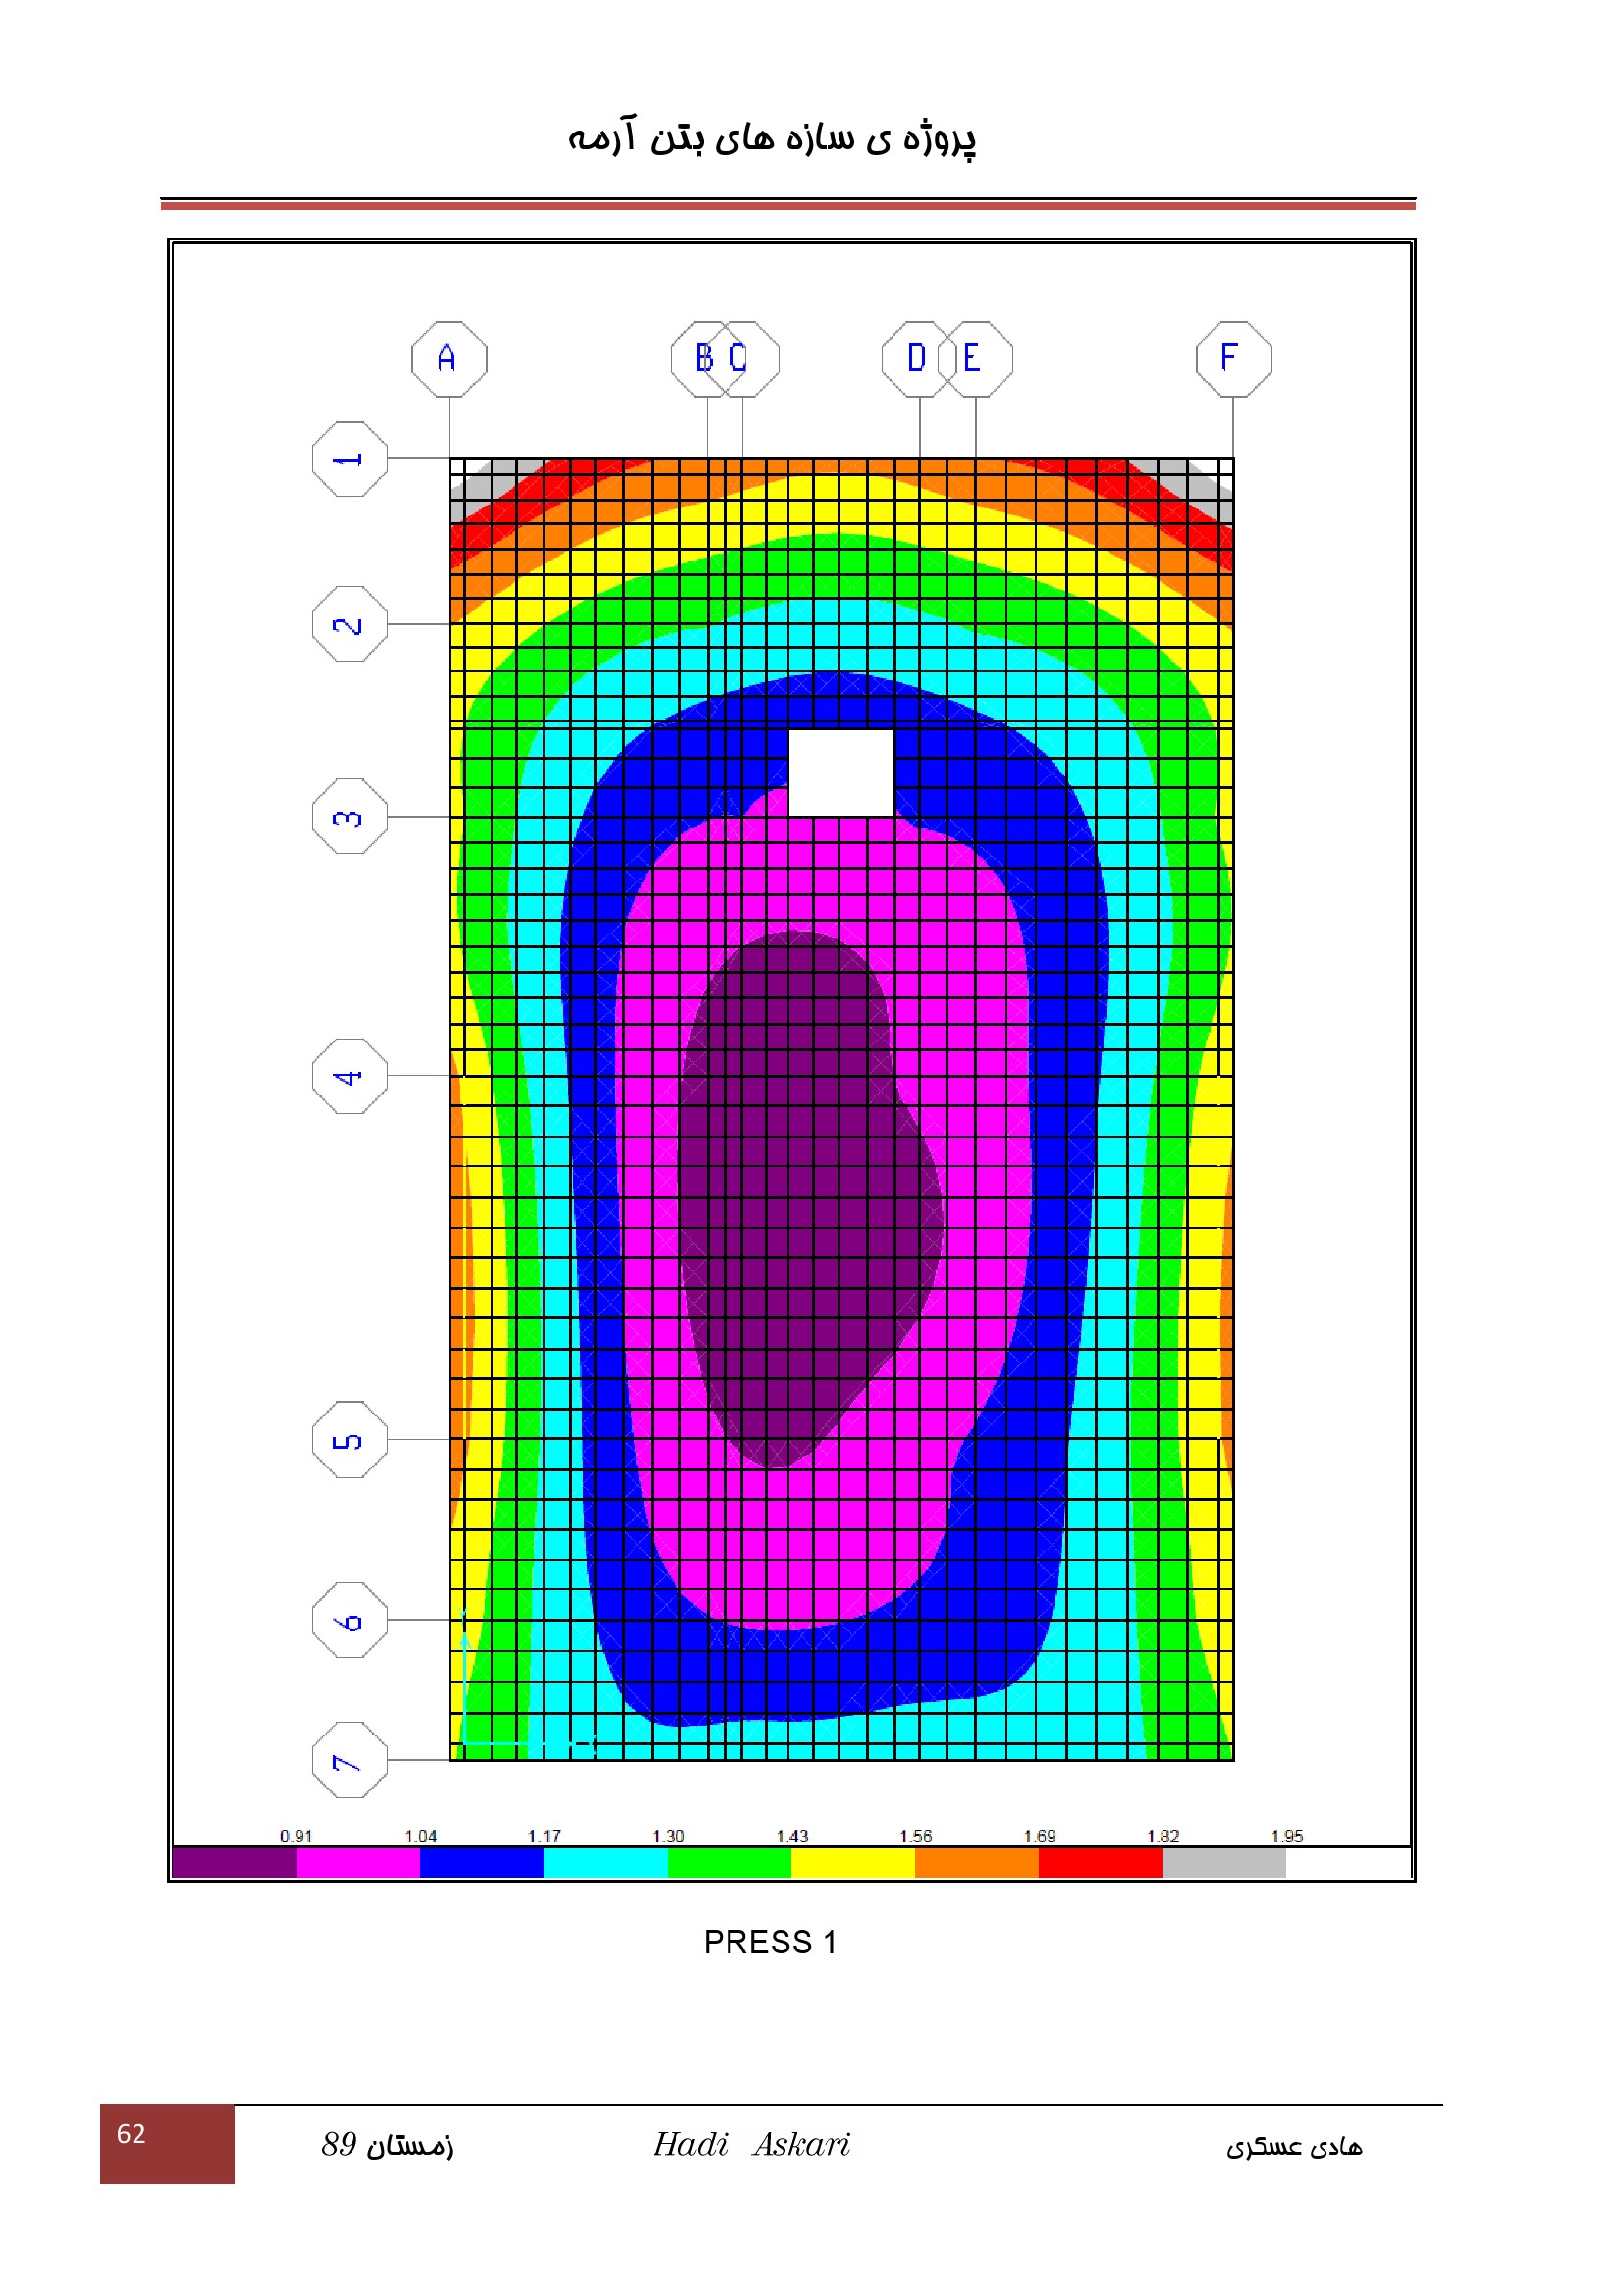Pick the dark purple legend swatch
The image size is (1623, 2296).
[234, 1862]
